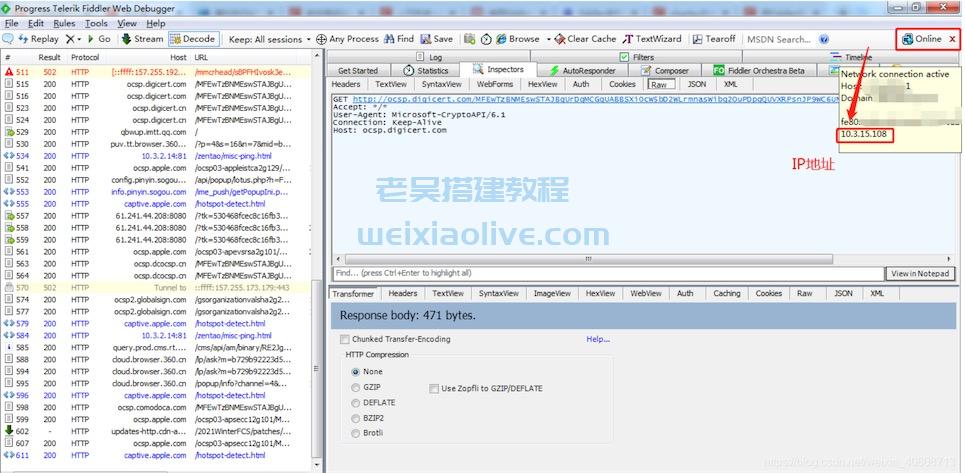Select the GZIP compression radio button
965x473 pixels.
pyautogui.click(x=356, y=387)
